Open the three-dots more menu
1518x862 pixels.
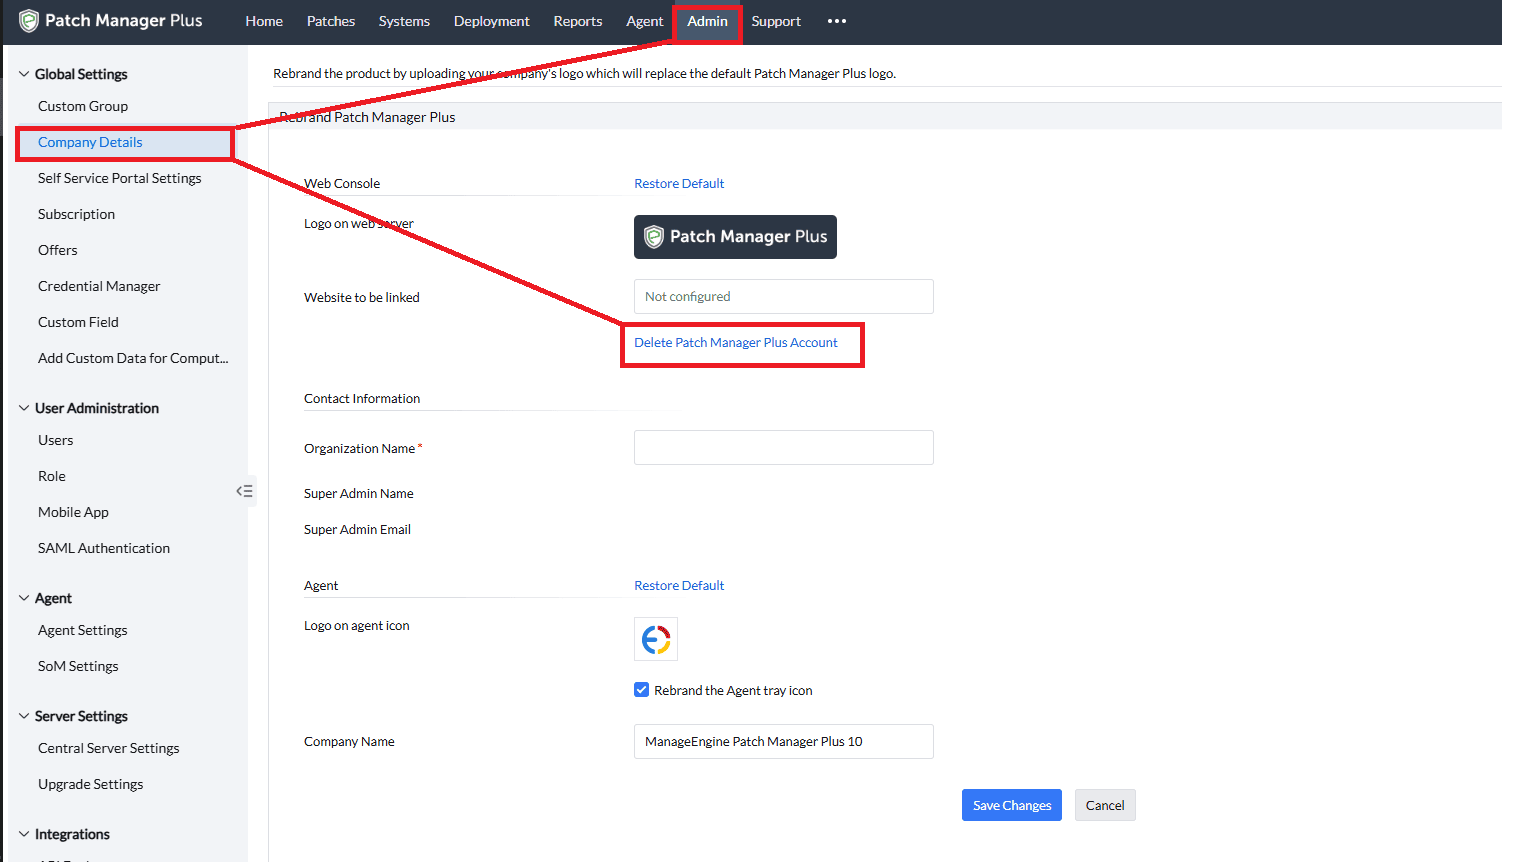pos(837,21)
